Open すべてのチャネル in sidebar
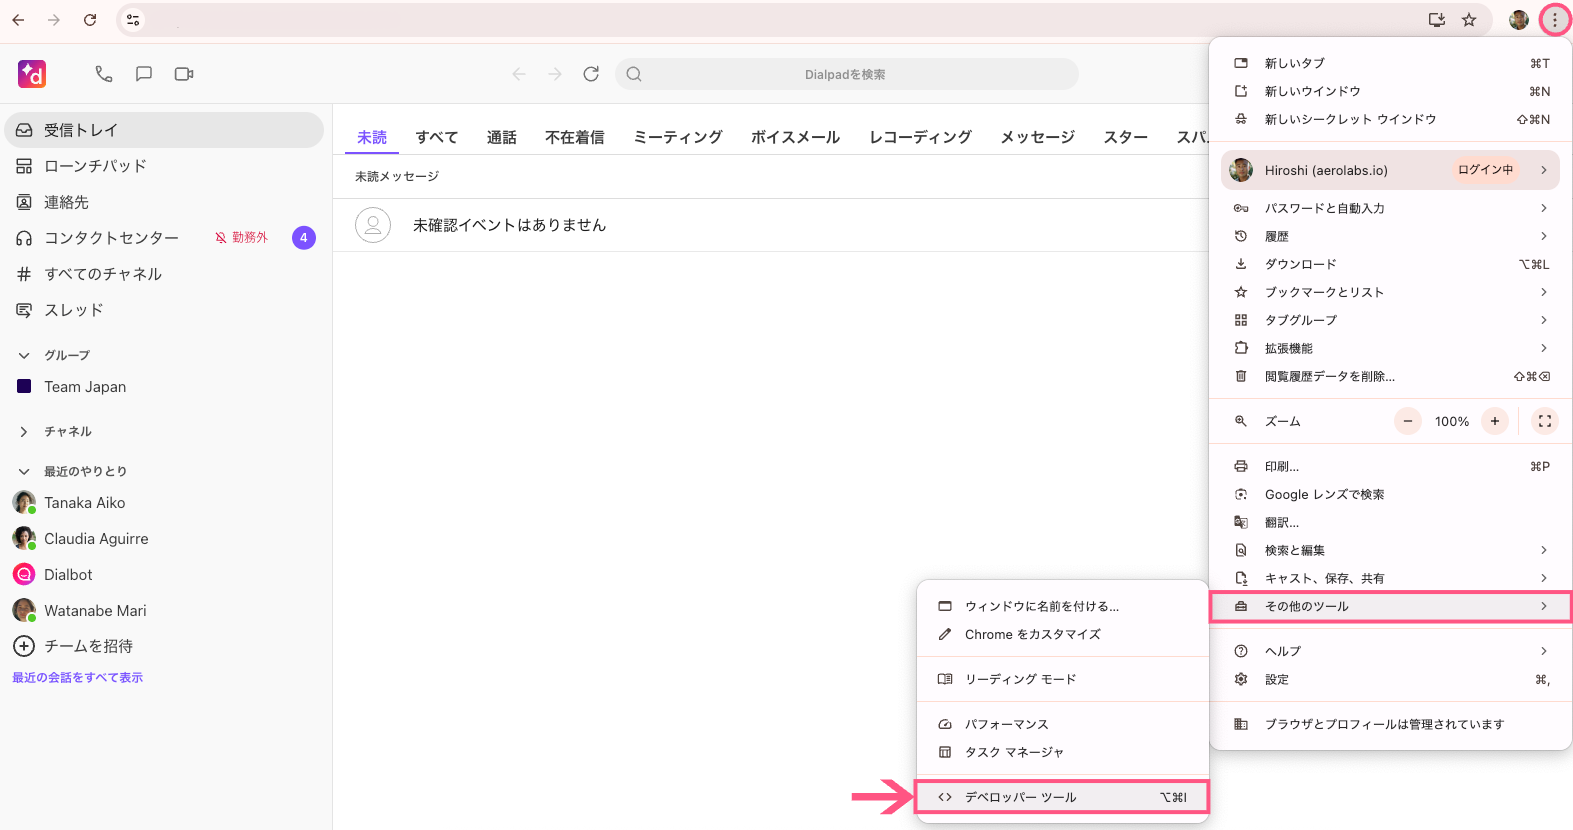 click(164, 274)
